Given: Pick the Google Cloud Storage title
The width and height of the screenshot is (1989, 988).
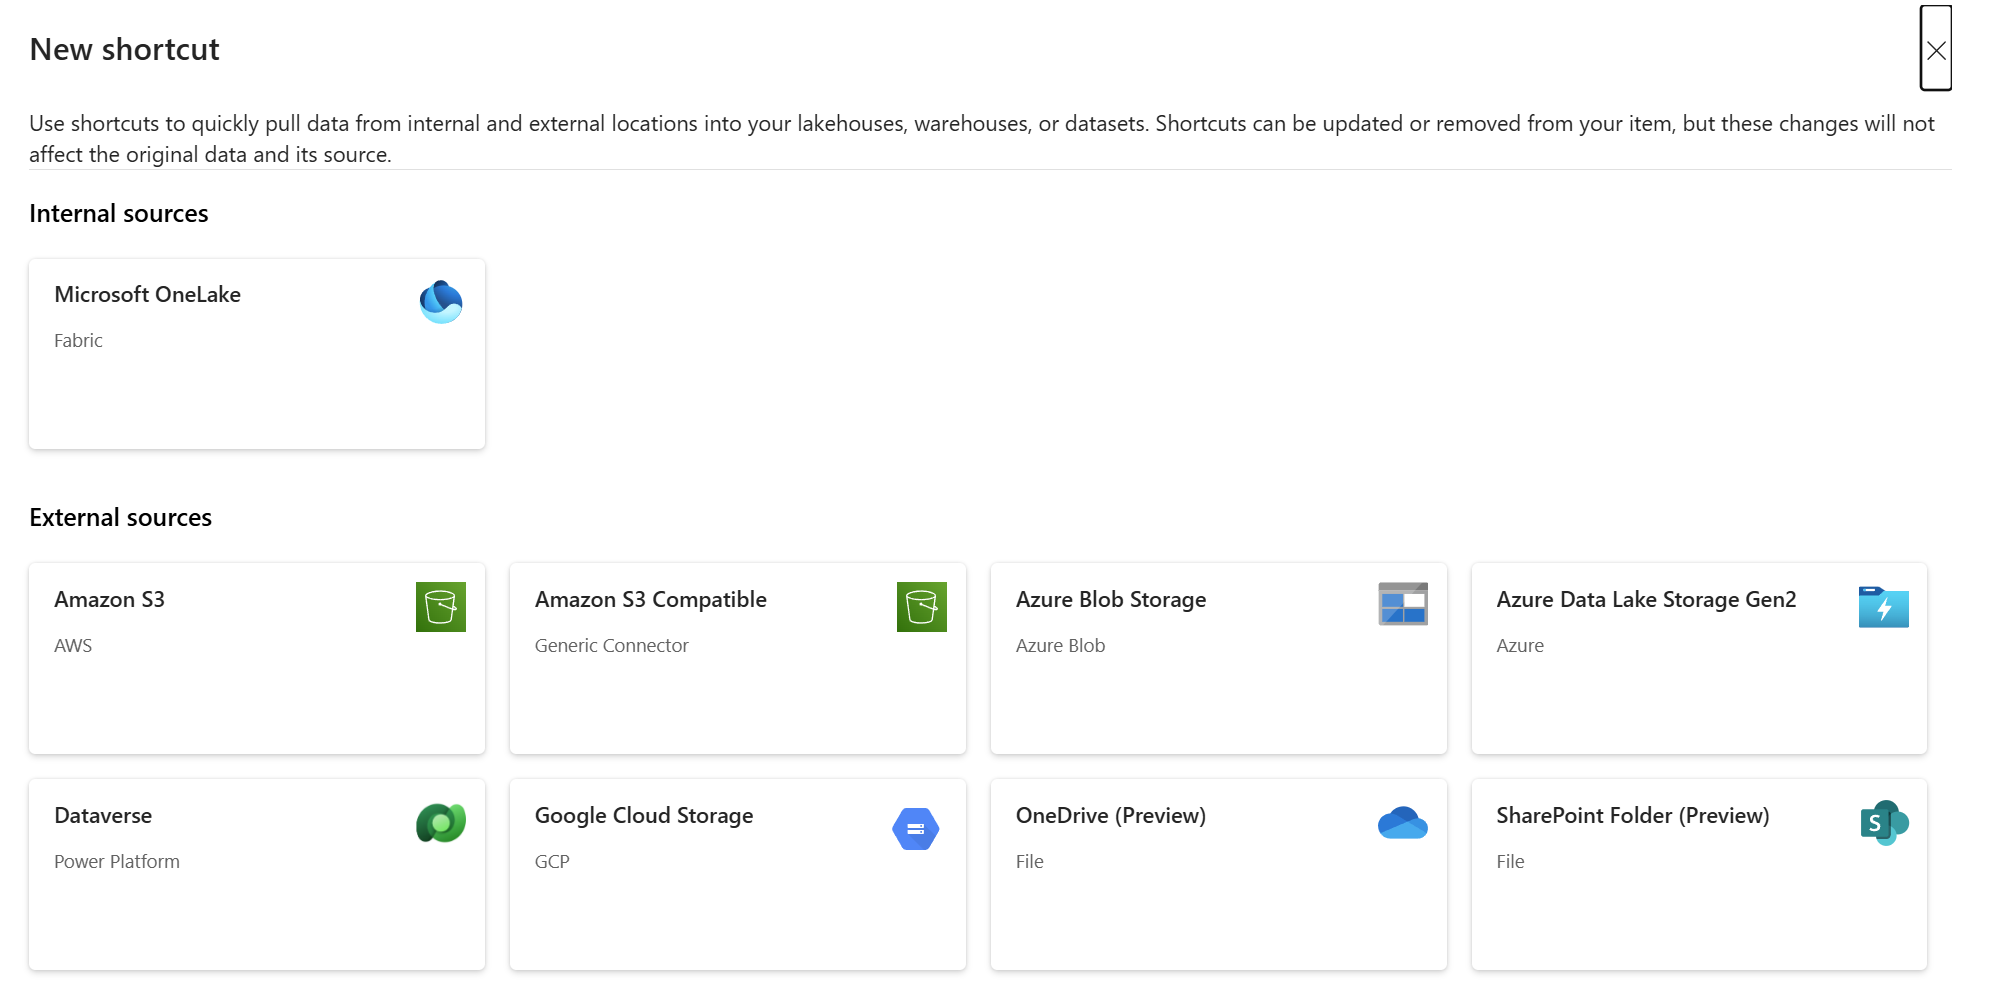Looking at the screenshot, I should coord(643,815).
